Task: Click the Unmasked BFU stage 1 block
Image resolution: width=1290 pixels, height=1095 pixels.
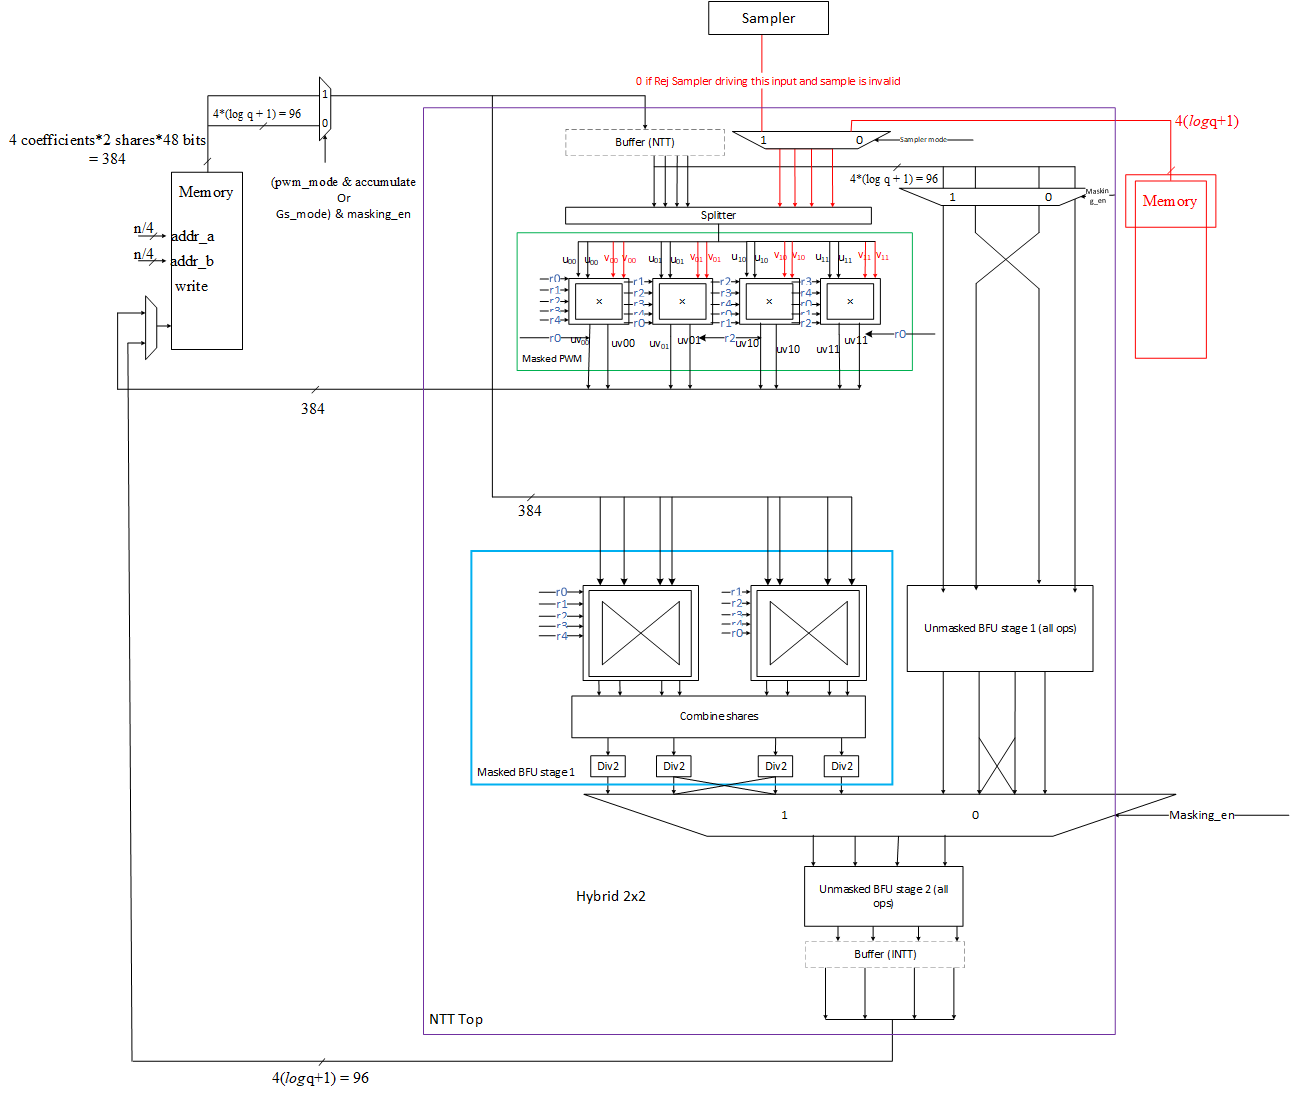Action: (999, 628)
